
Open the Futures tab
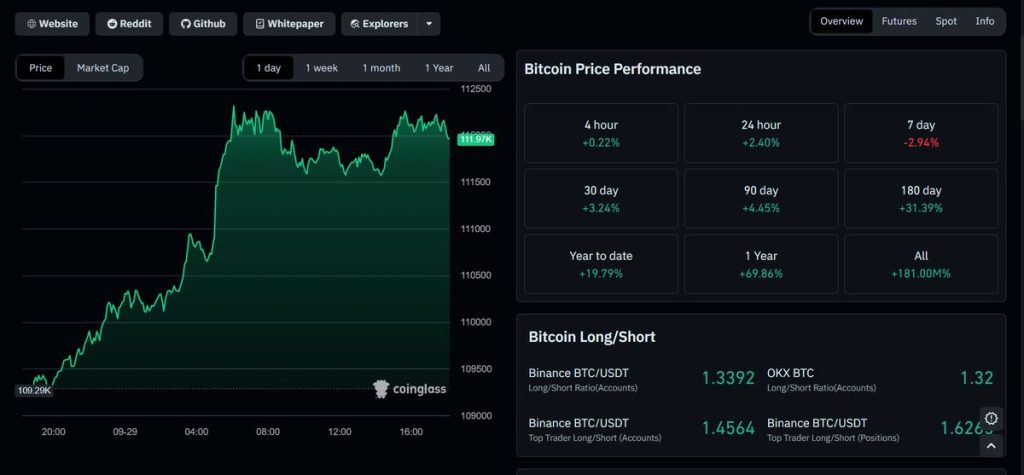click(899, 21)
